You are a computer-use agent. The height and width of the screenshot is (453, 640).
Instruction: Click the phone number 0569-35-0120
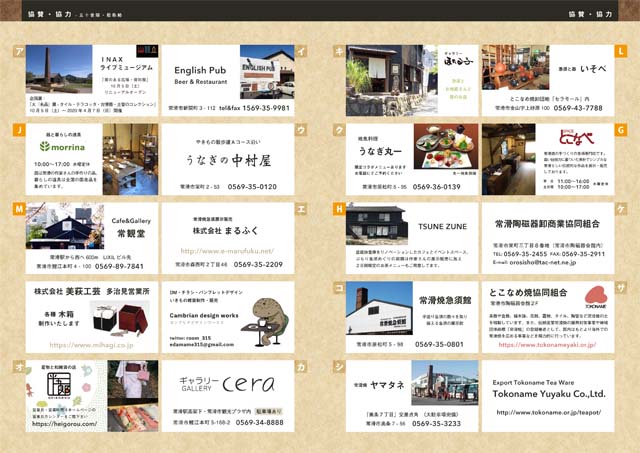click(x=252, y=187)
